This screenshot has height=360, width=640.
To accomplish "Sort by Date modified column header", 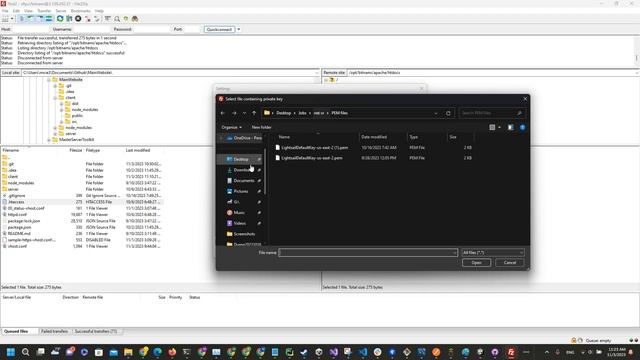I will tap(374, 137).
